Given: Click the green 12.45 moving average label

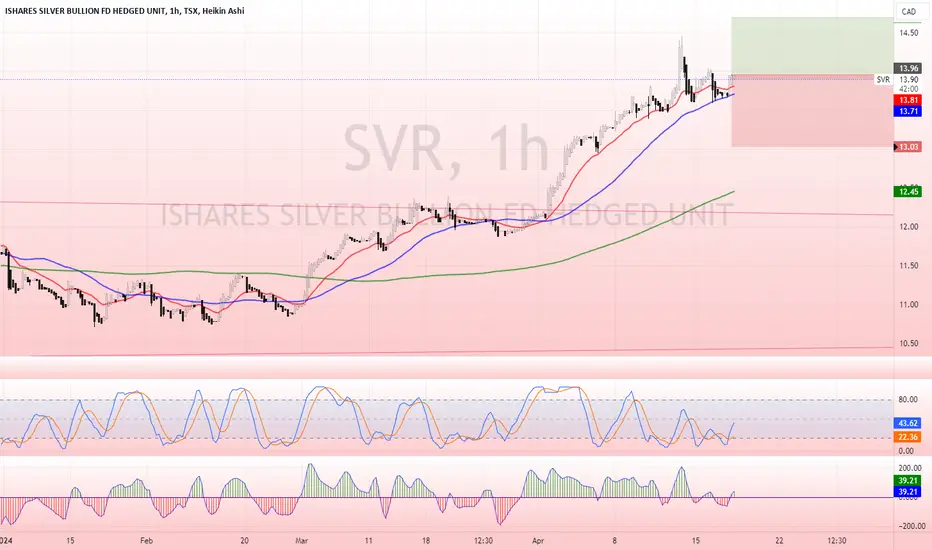Looking at the screenshot, I should [x=908, y=191].
